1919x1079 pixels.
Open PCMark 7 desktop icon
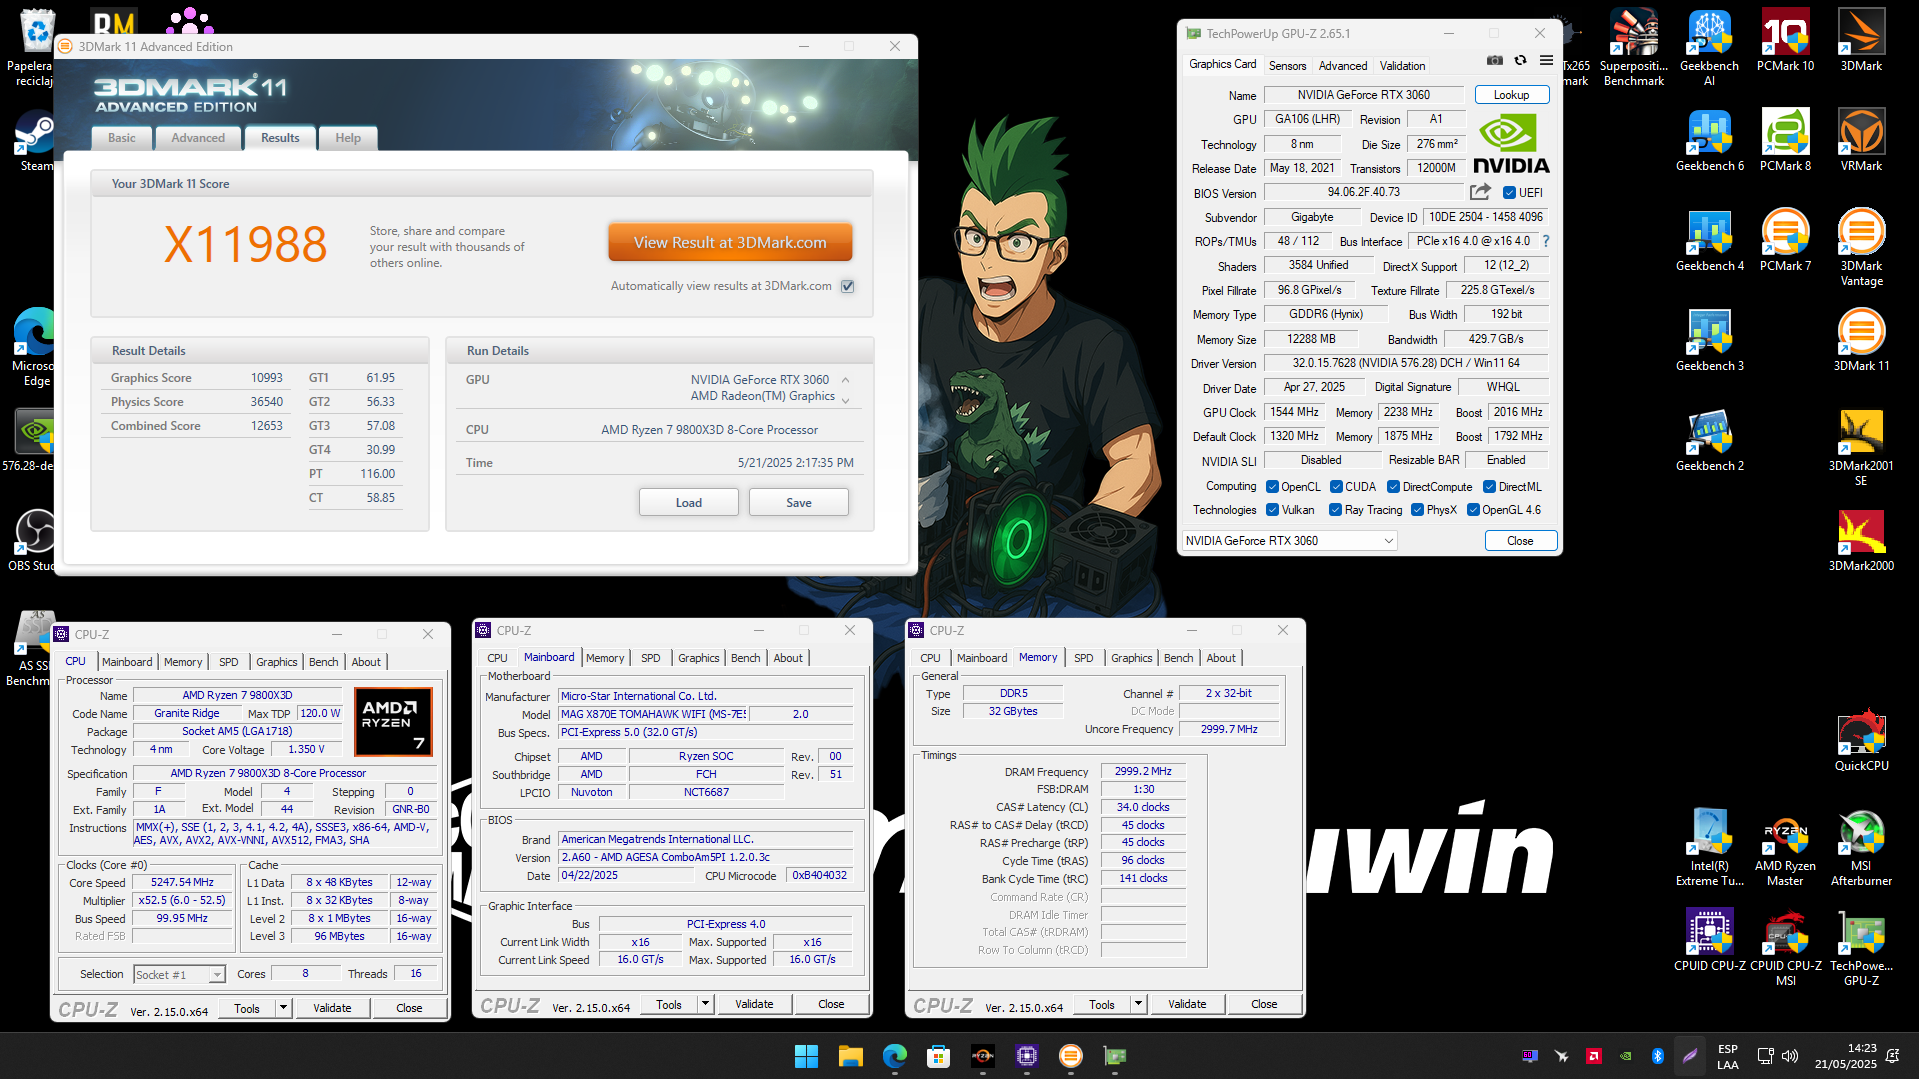[1785, 240]
